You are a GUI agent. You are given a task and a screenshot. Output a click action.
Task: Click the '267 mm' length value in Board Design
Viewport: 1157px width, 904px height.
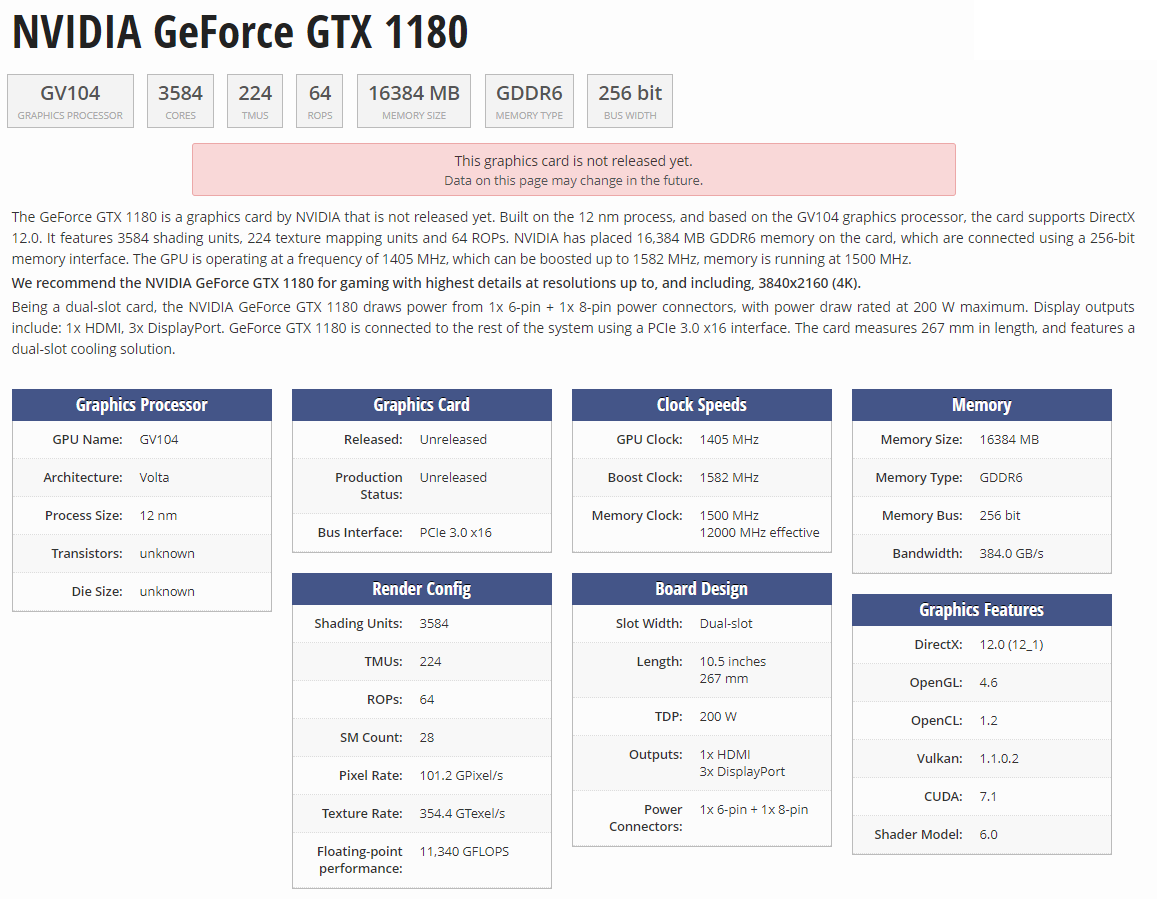click(723, 679)
